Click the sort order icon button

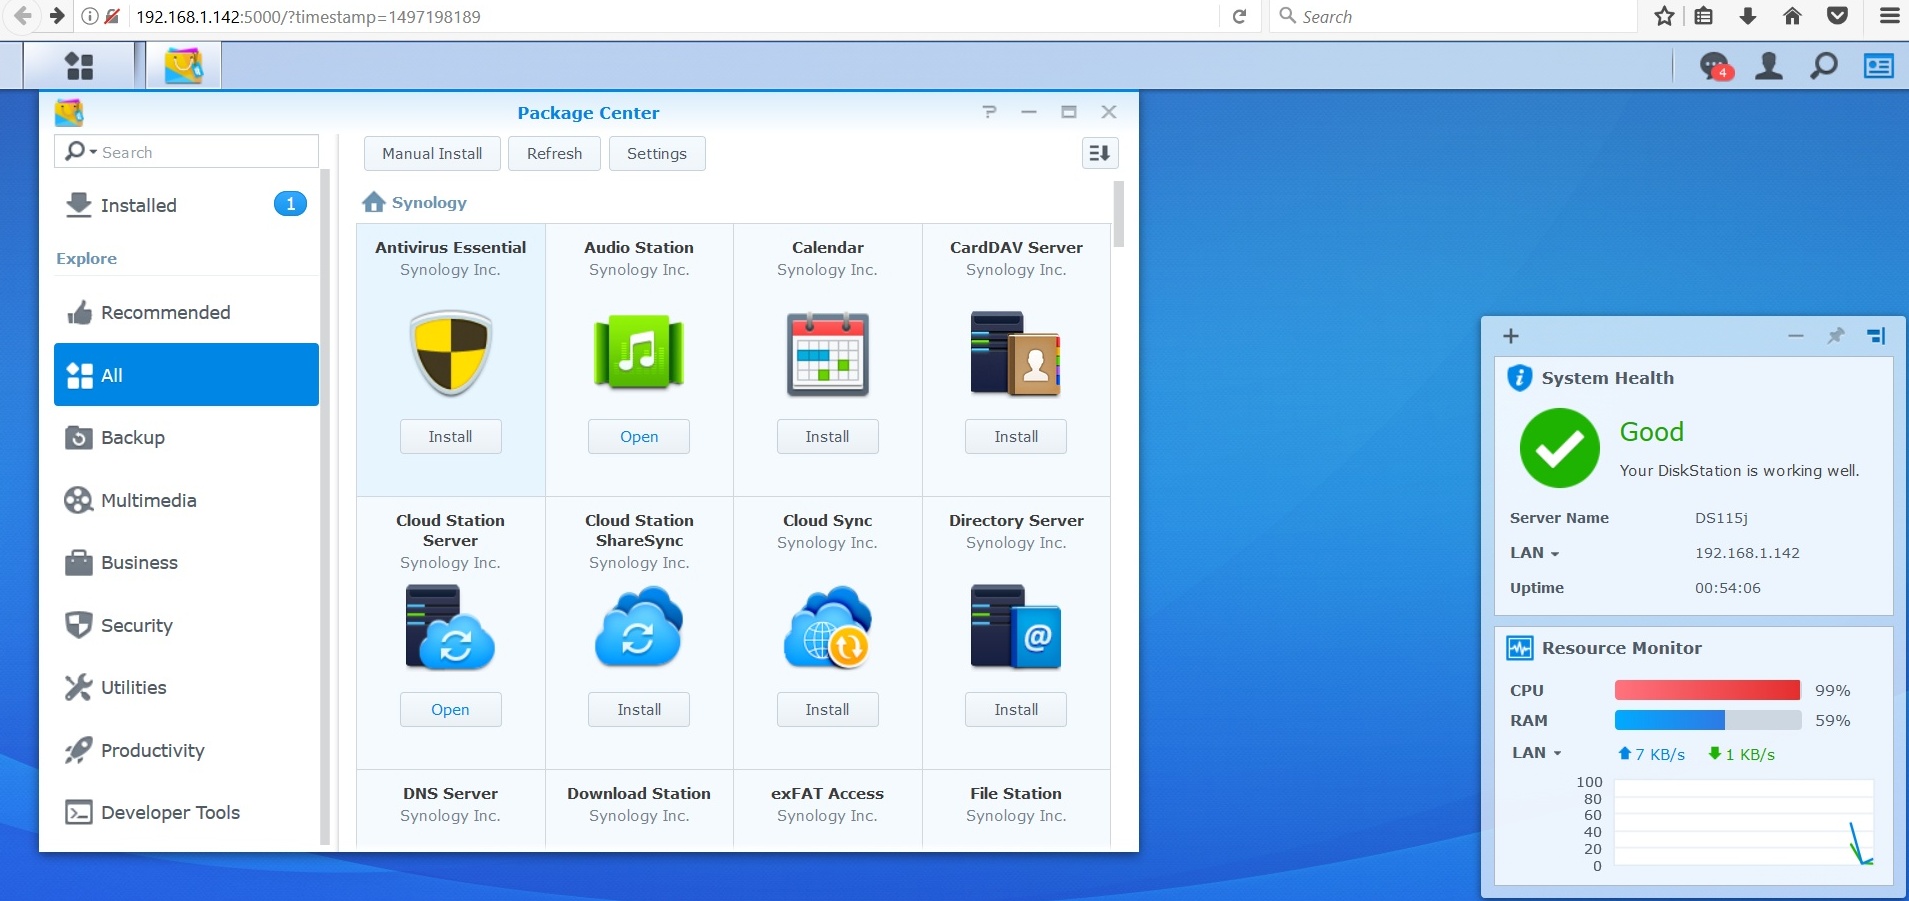click(x=1100, y=153)
